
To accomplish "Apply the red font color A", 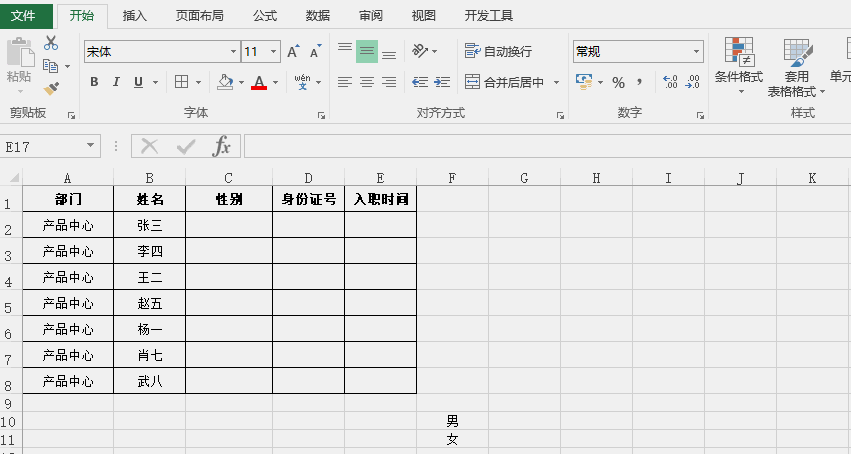I will click(x=259, y=82).
